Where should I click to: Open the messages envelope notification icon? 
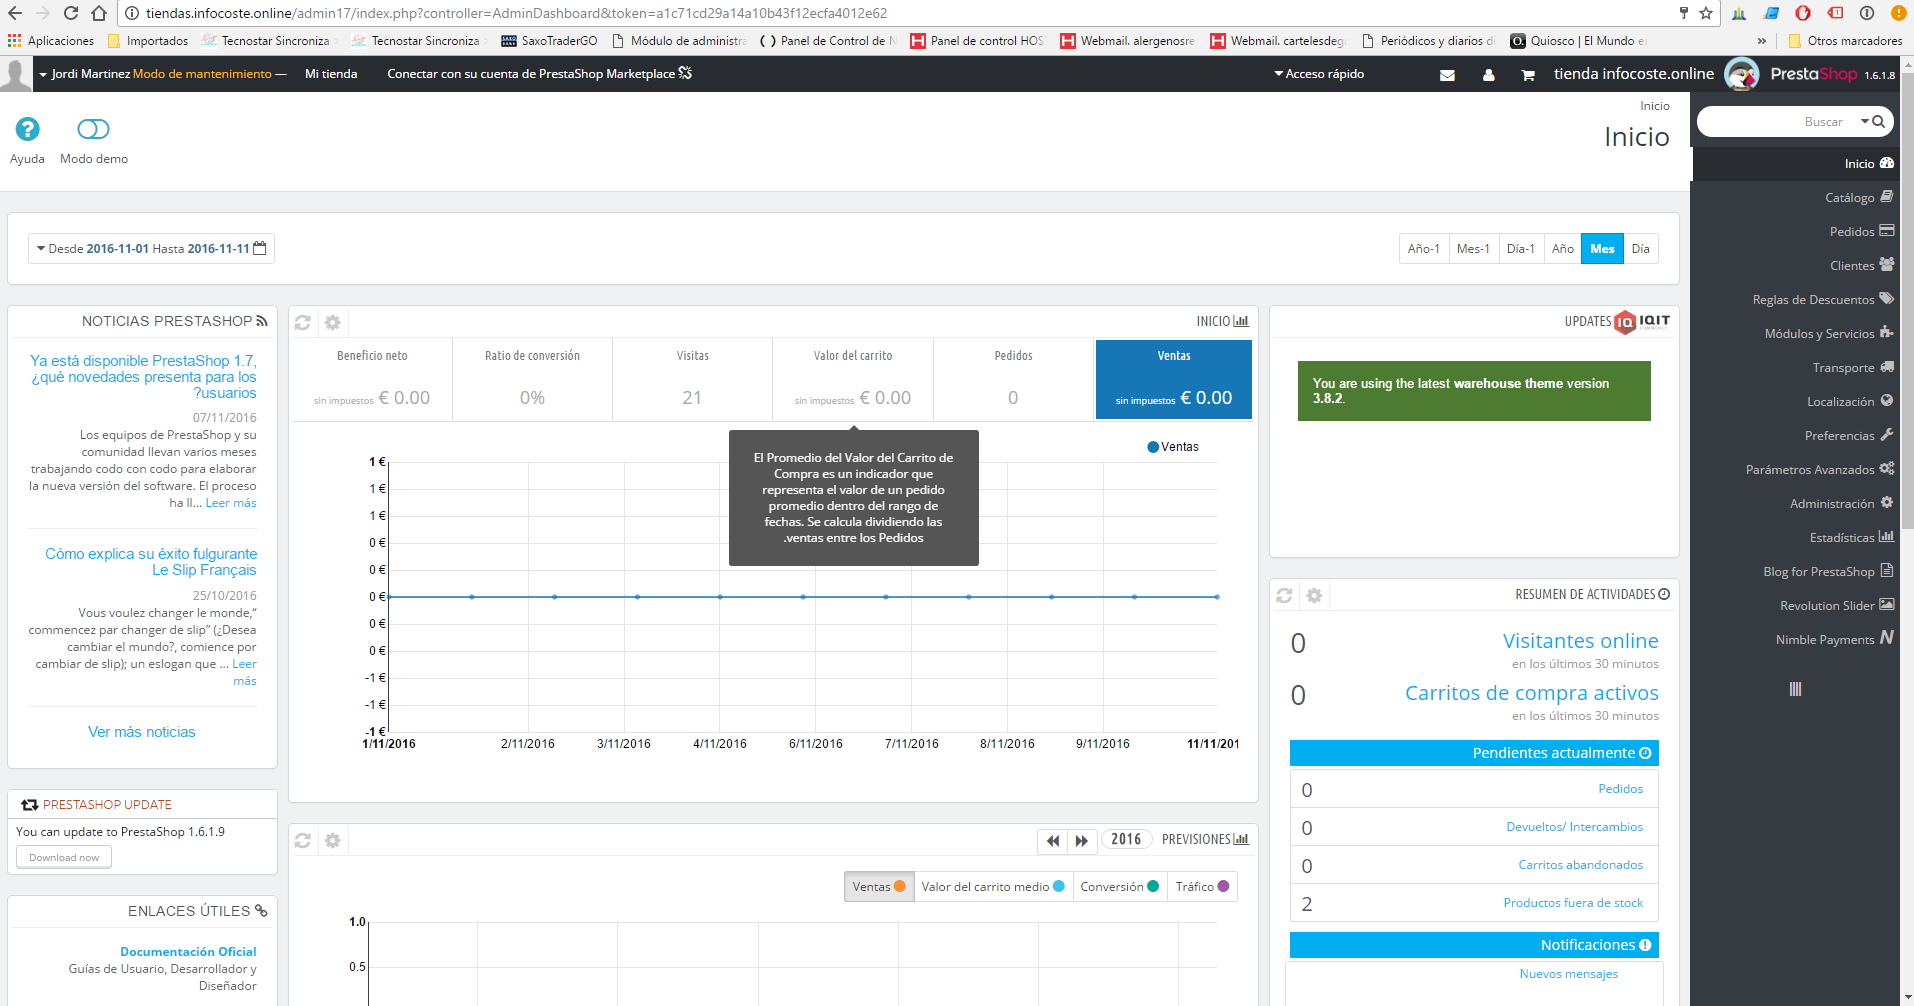1447,75
